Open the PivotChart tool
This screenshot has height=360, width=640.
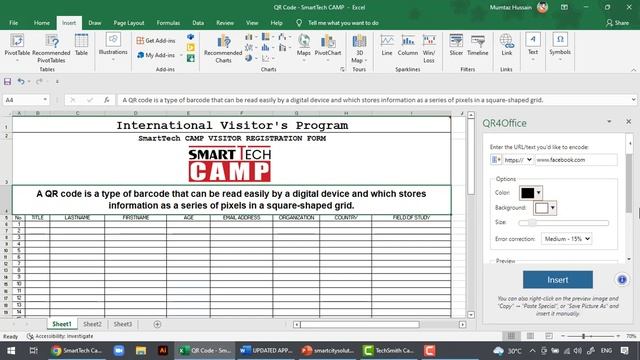tap(328, 48)
